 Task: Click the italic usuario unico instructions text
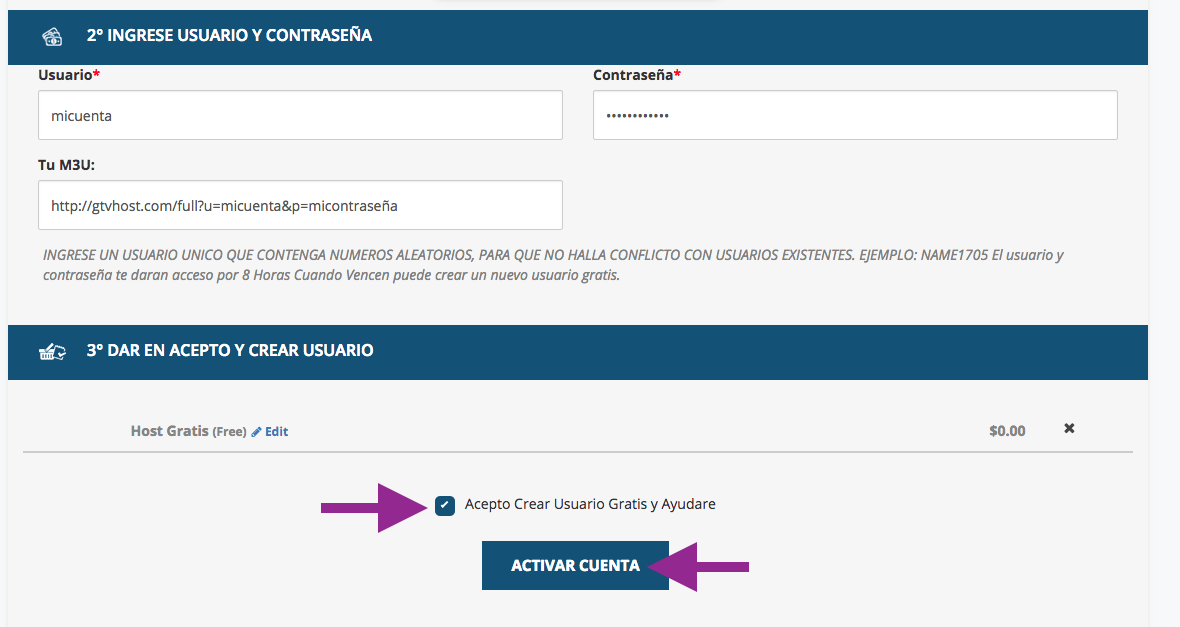pos(552,265)
